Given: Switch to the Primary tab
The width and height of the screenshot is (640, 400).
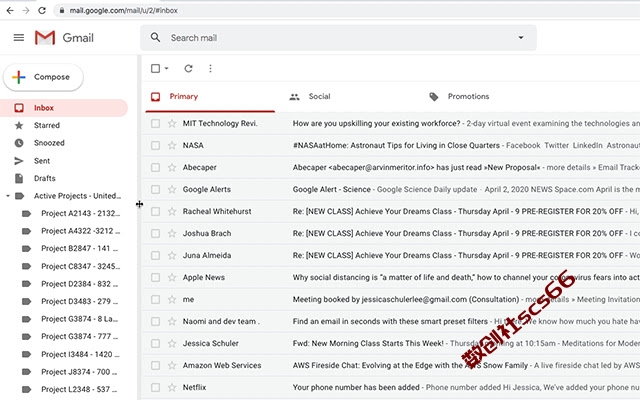Looking at the screenshot, I should (210, 97).
